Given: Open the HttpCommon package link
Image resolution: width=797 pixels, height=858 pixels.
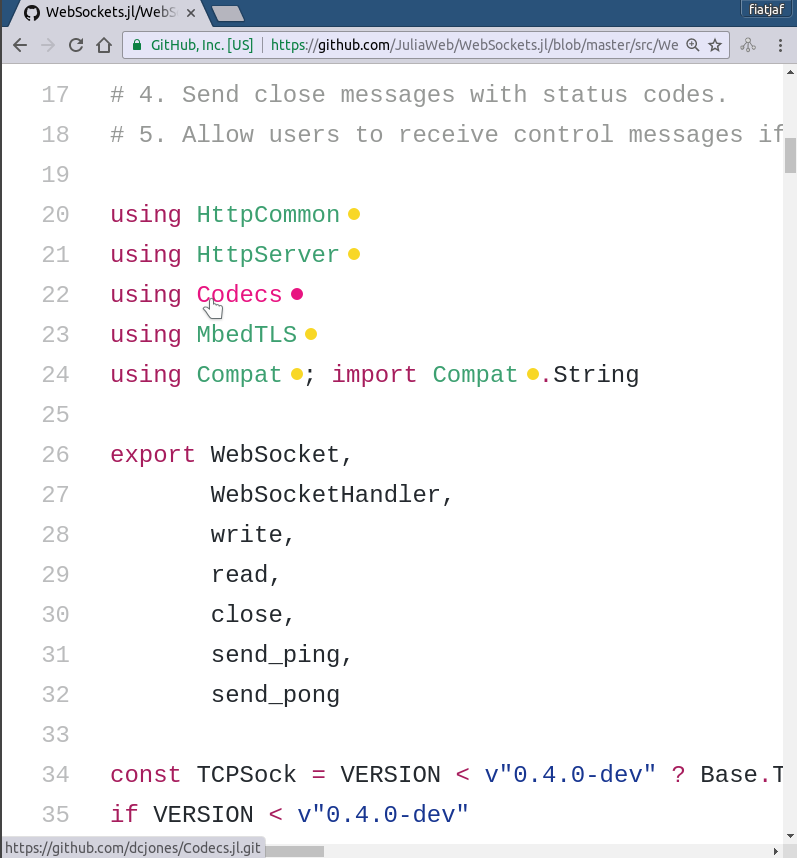Looking at the screenshot, I should tap(268, 214).
